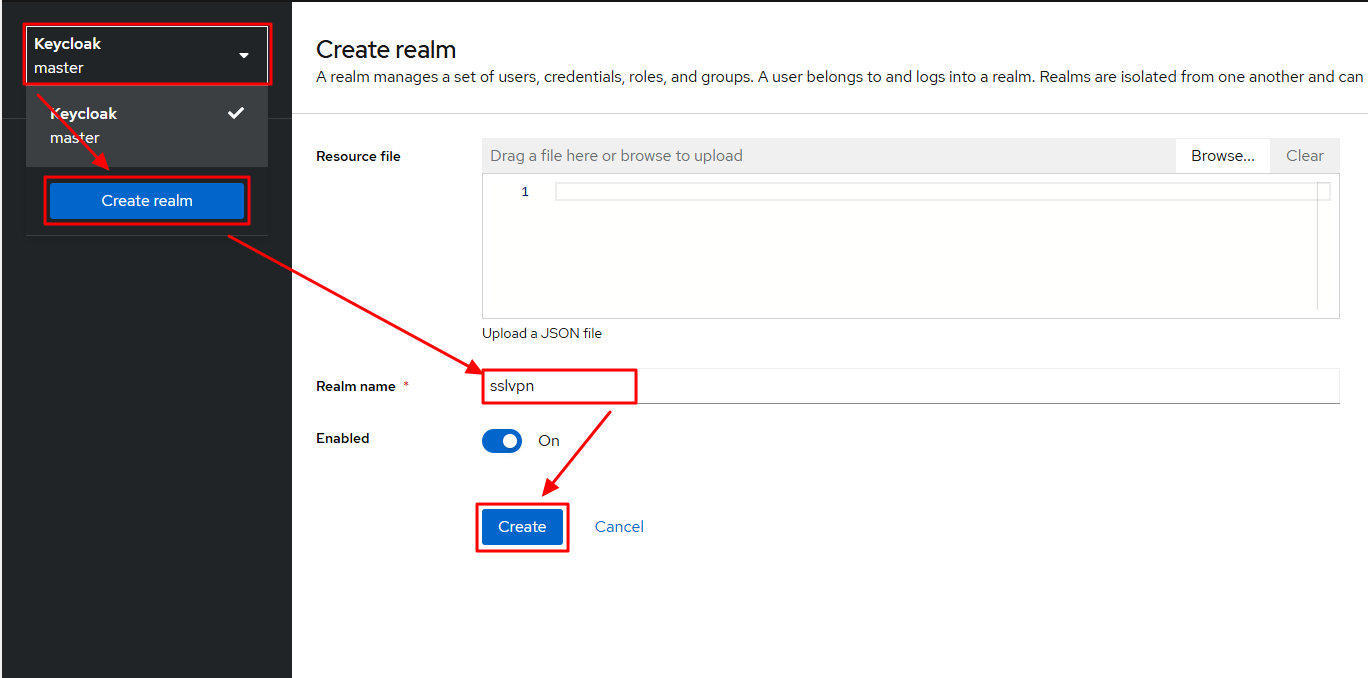Click the Realm name input containing sslvpn

(x=910, y=386)
